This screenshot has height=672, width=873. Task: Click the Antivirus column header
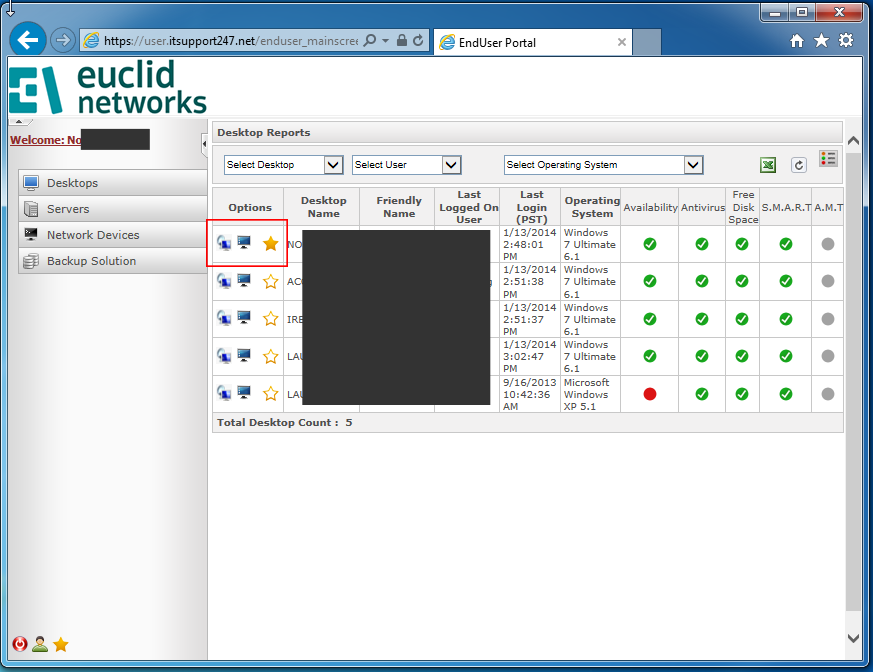(x=703, y=207)
